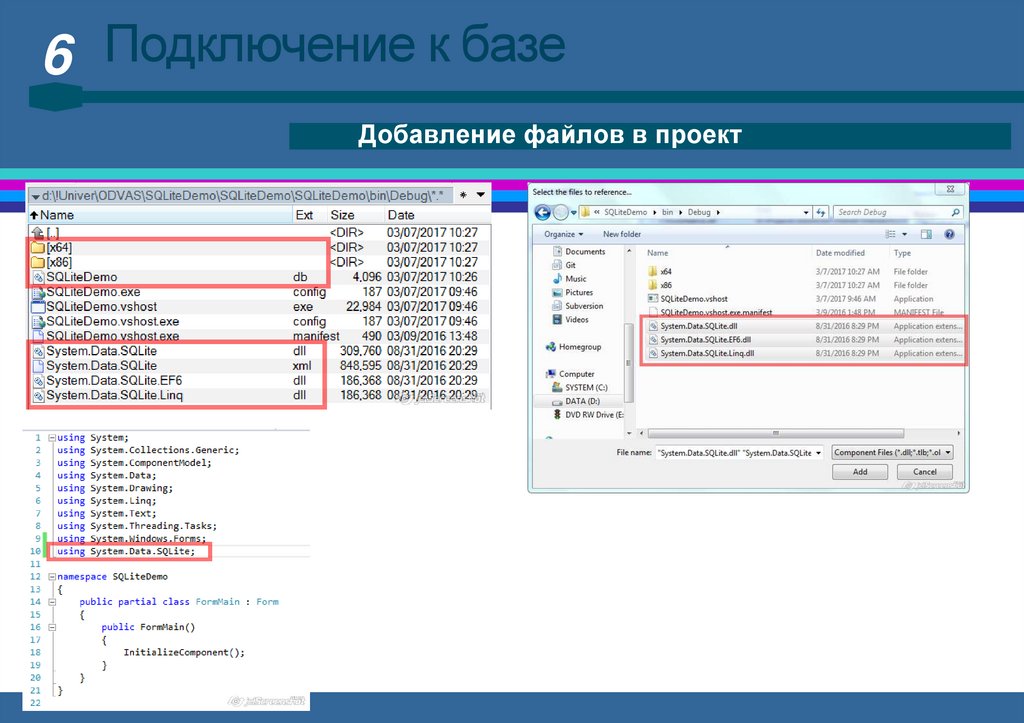Viewport: 1024px width, 723px height.
Task: Click parent directory [..] up icon
Action: click(38, 232)
